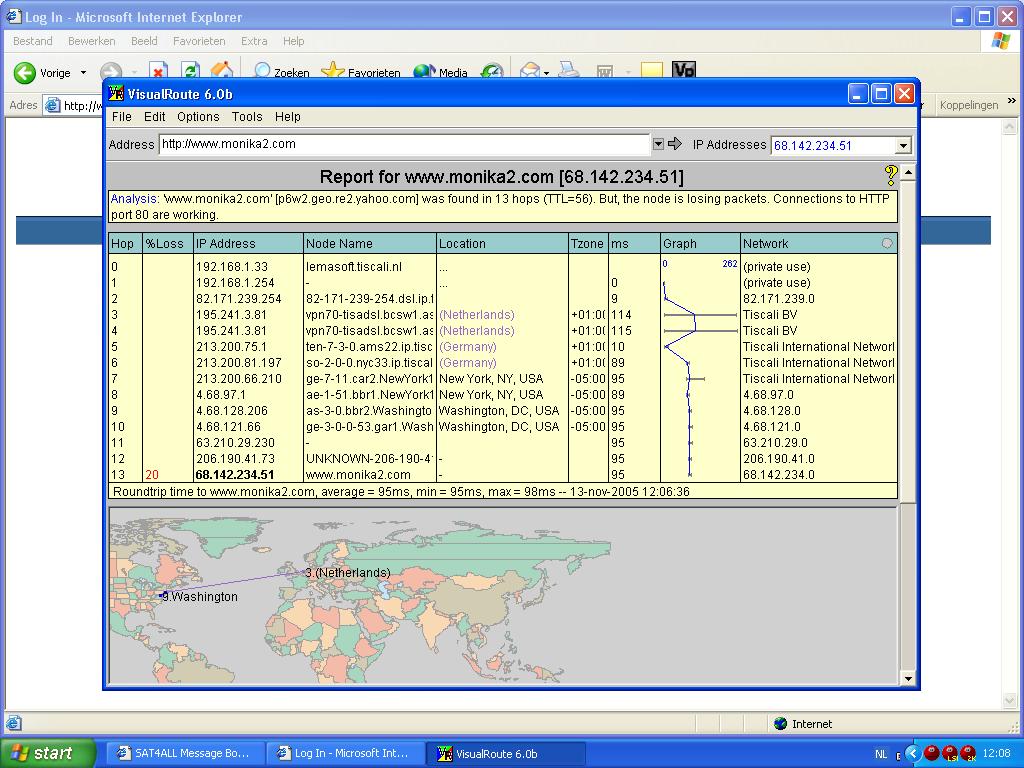Click Koppelingen links bar in Internet Explorer

tap(968, 105)
